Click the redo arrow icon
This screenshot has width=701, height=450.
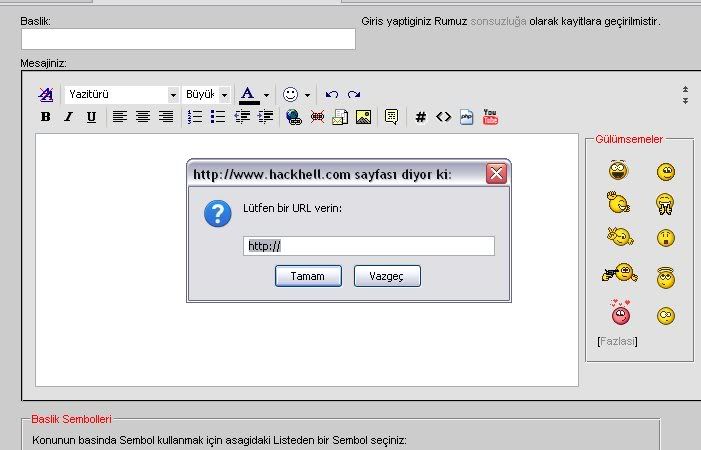tap(354, 94)
